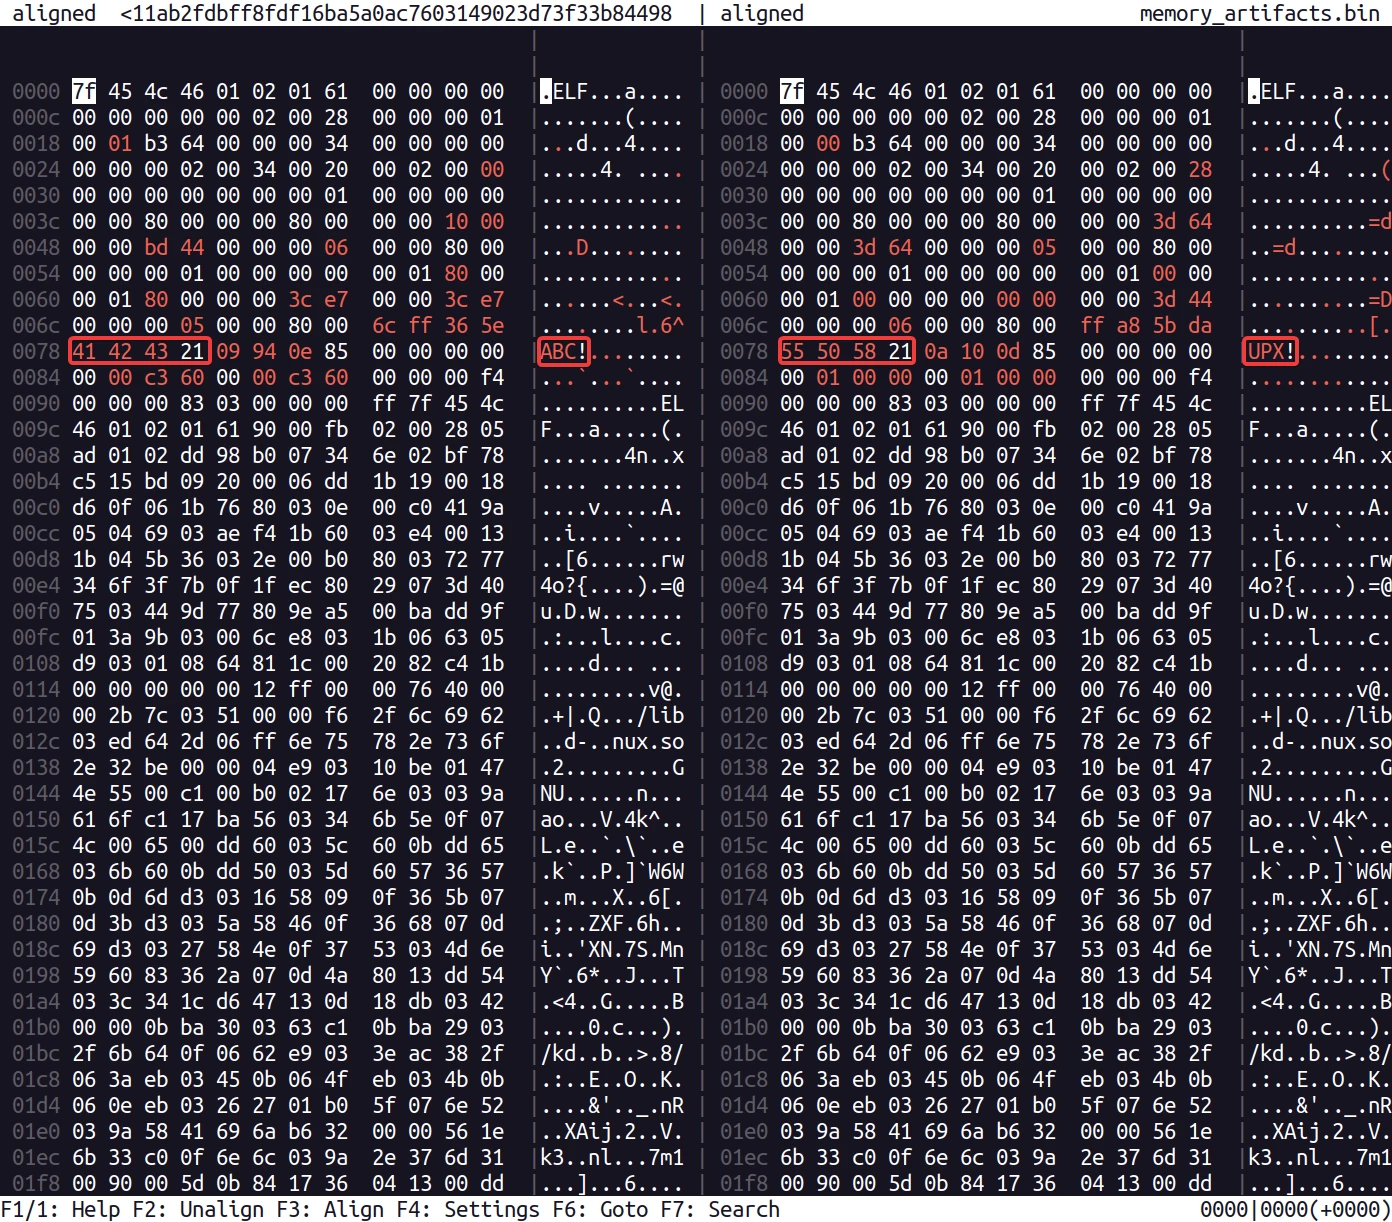Click the left file's hash name in header
Viewport: 1392px width, 1222px height.
click(396, 13)
